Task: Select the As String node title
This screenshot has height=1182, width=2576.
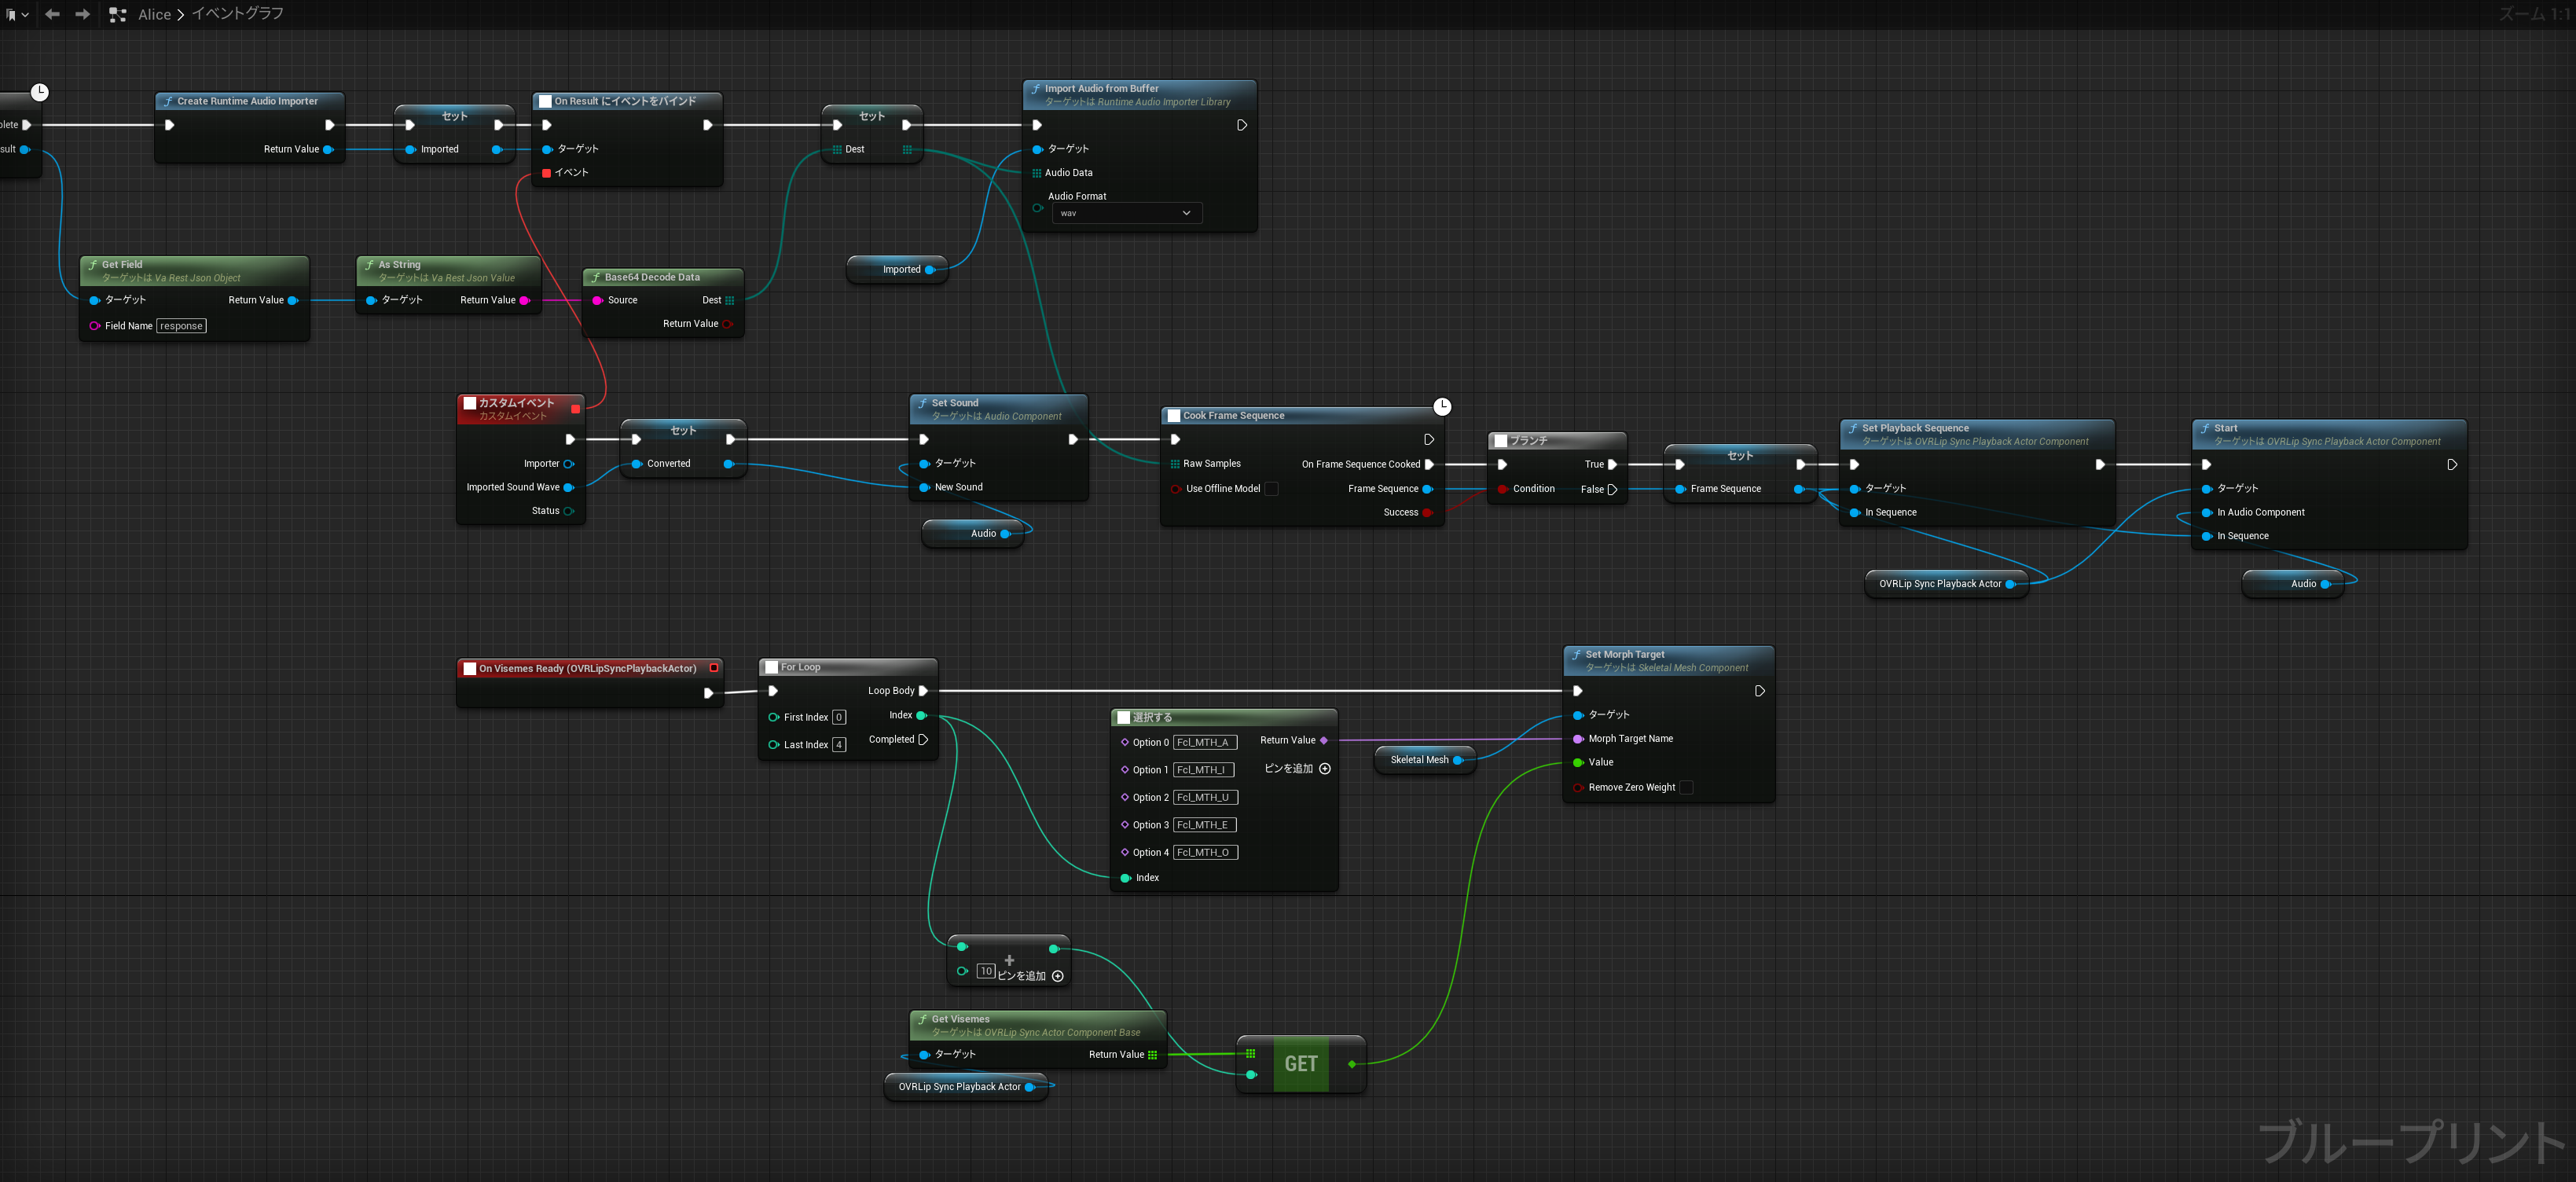Action: click(399, 265)
